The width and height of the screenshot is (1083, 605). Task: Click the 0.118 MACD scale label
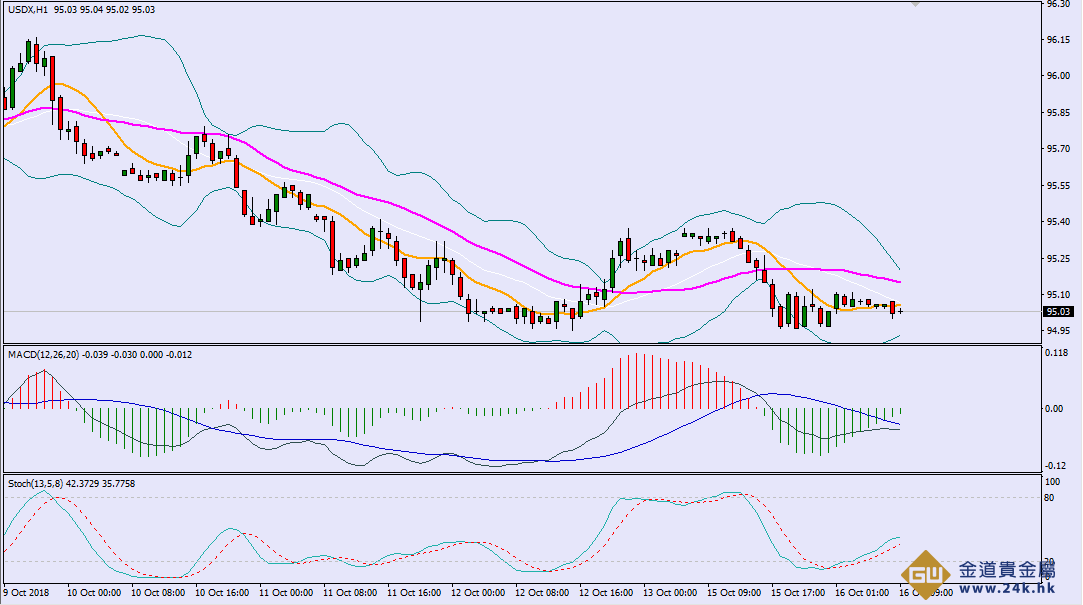click(x=1059, y=353)
